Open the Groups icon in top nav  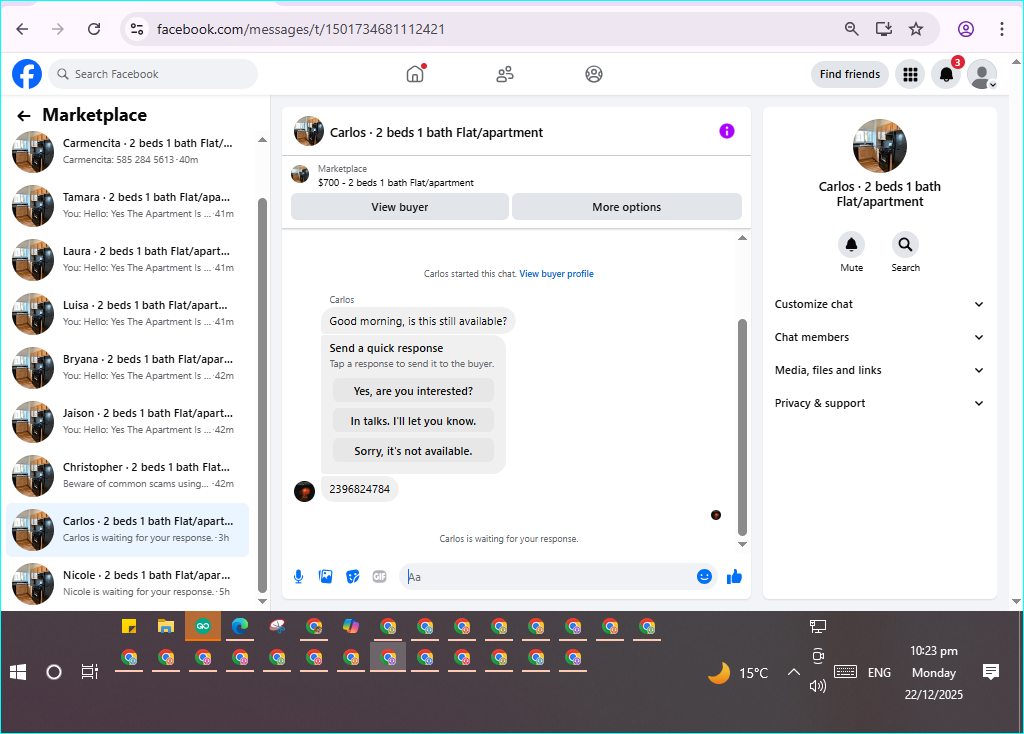(x=594, y=74)
